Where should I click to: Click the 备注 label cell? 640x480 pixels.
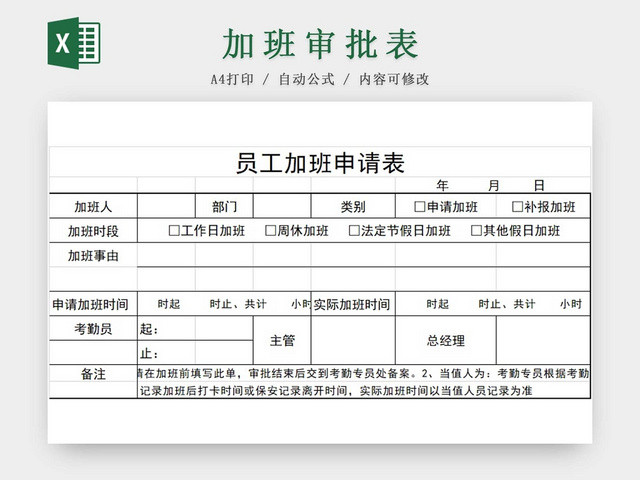[93, 373]
